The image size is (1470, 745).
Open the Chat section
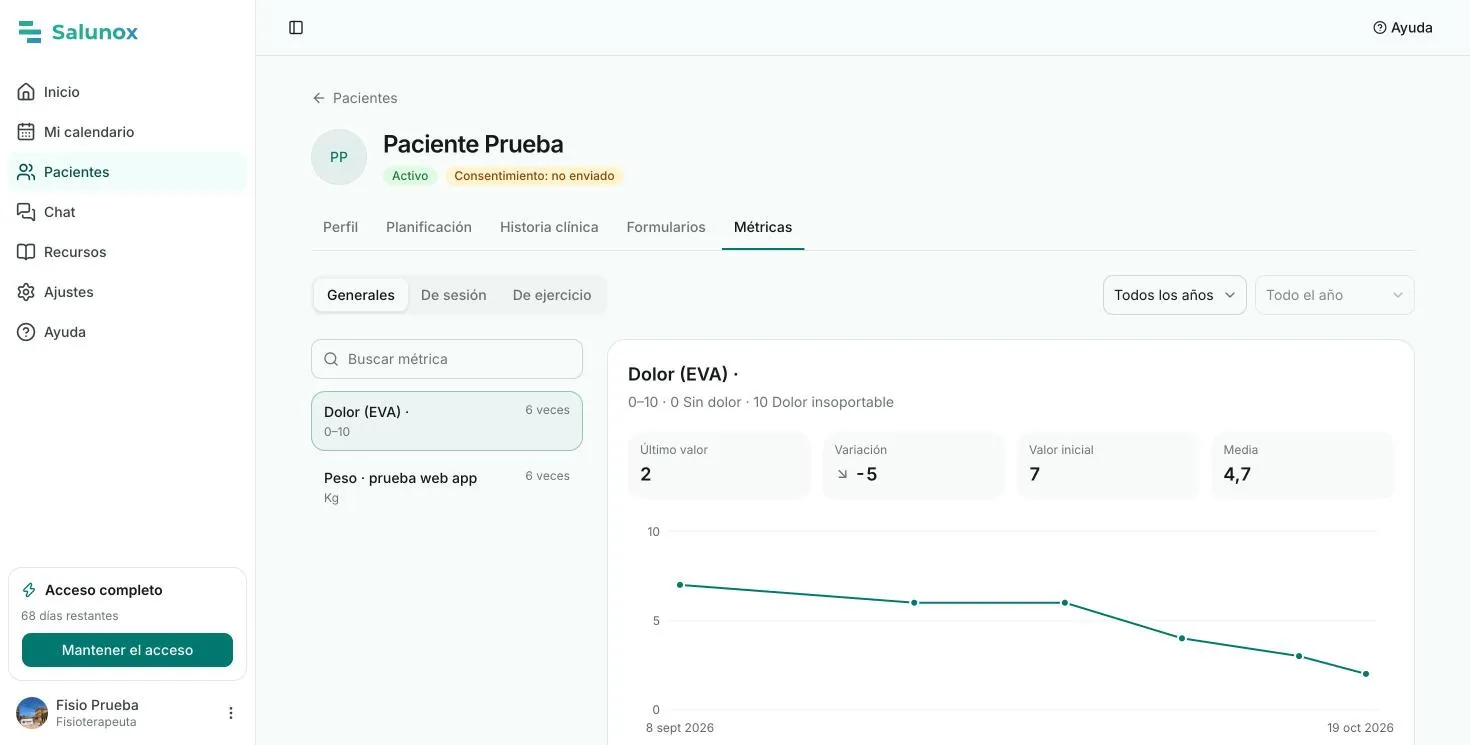pos(127,212)
